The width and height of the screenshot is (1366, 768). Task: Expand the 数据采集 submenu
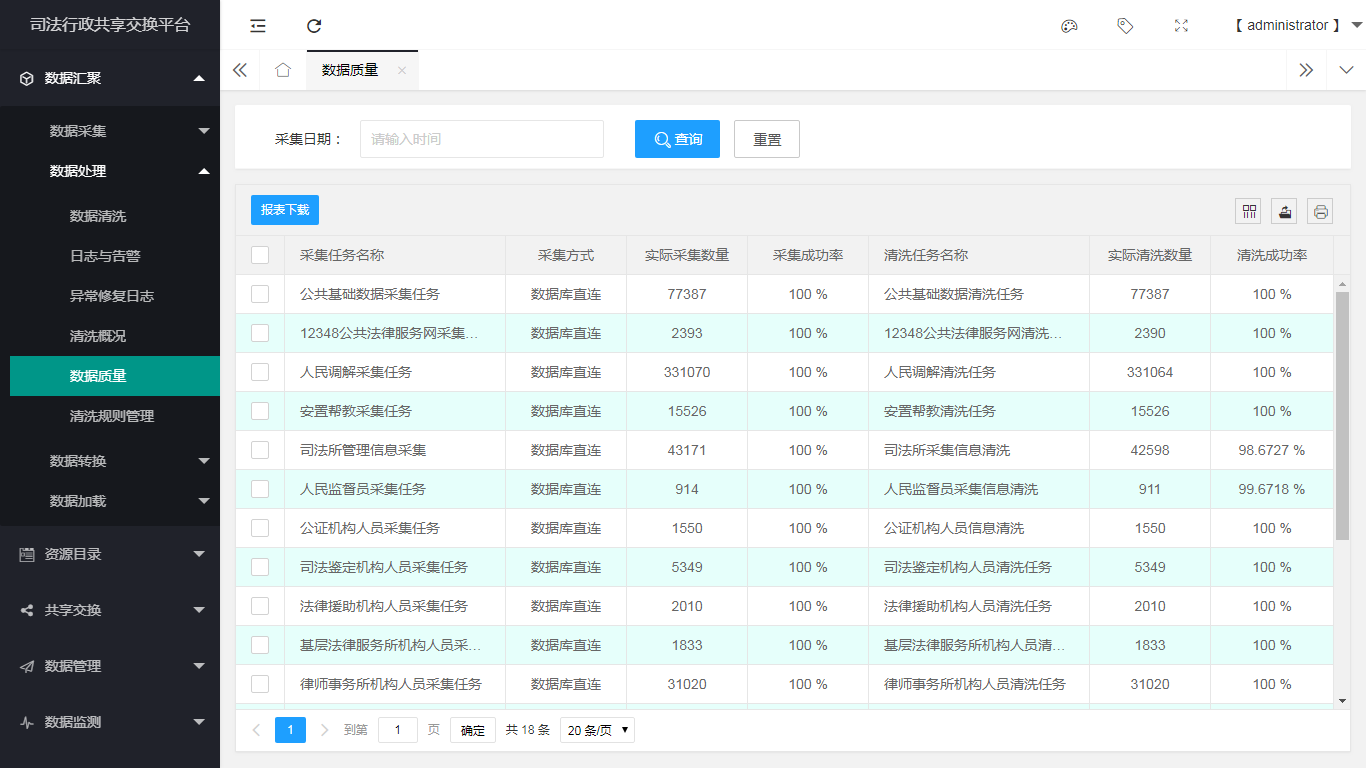pos(204,131)
